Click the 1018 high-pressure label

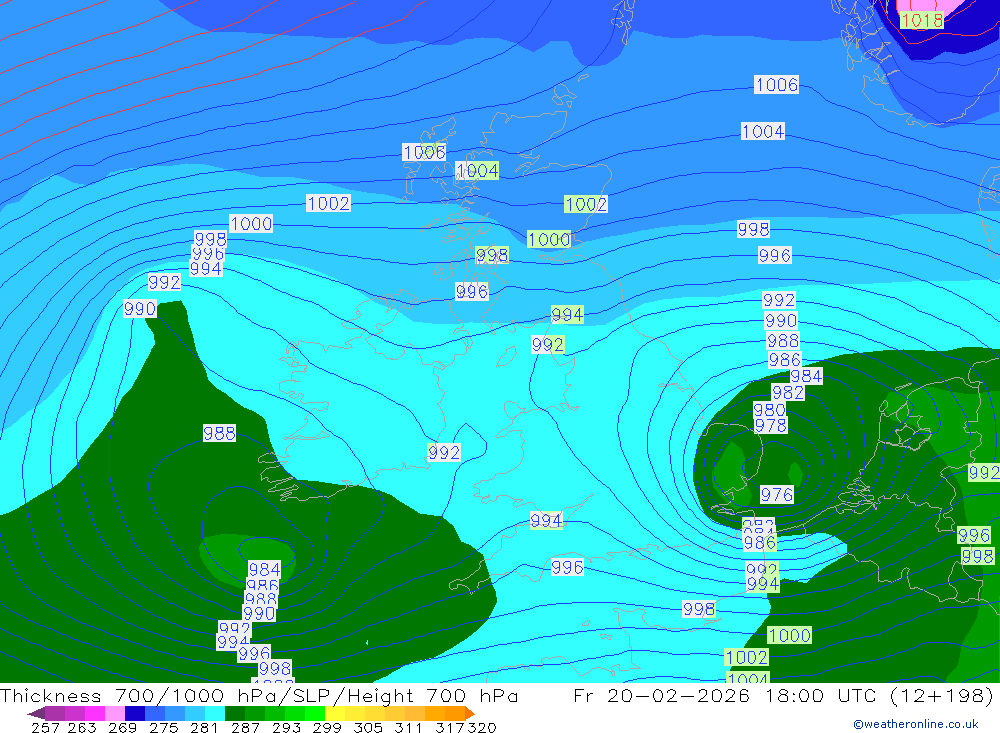pos(922,20)
